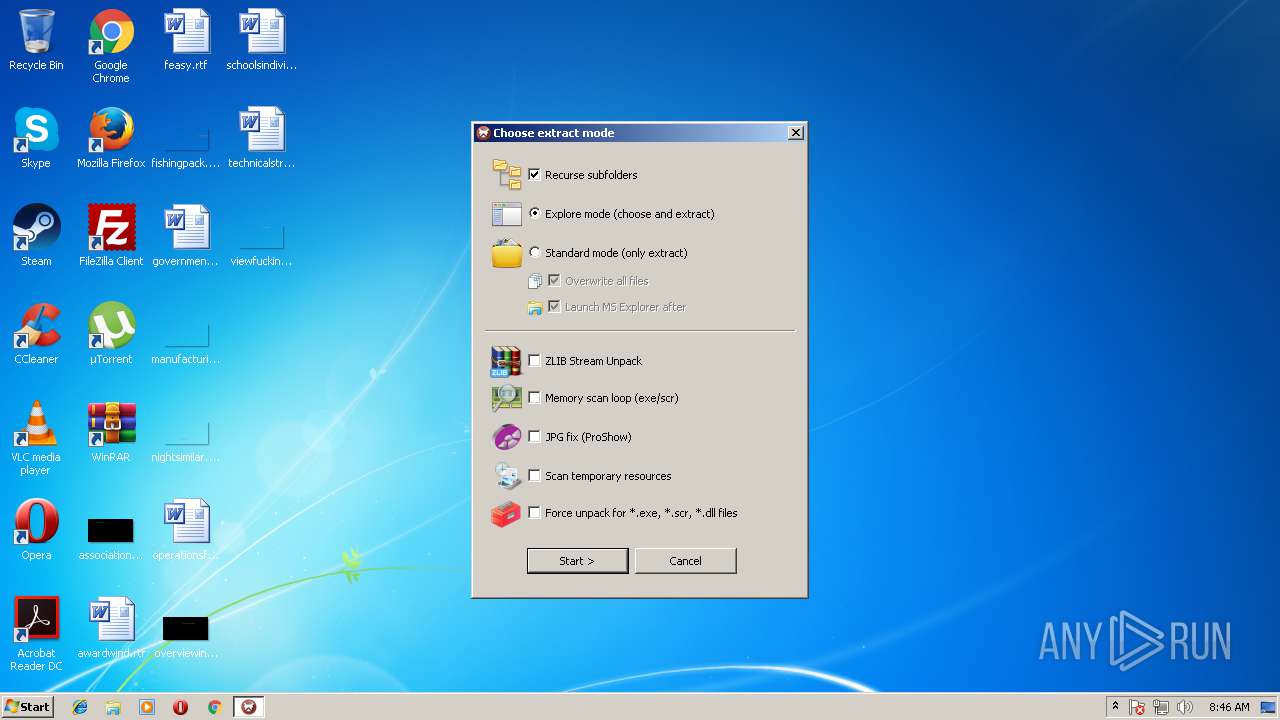This screenshot has width=1280, height=720.
Task: Click the active extractor taskbar button
Action: pyautogui.click(x=248, y=707)
